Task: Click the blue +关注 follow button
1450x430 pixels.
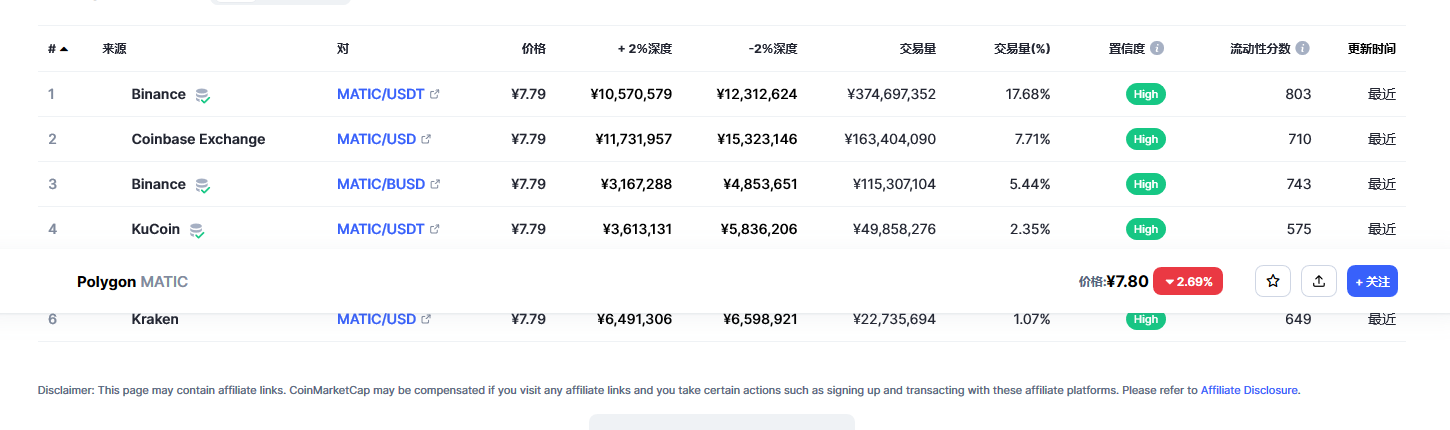Action: click(1372, 282)
